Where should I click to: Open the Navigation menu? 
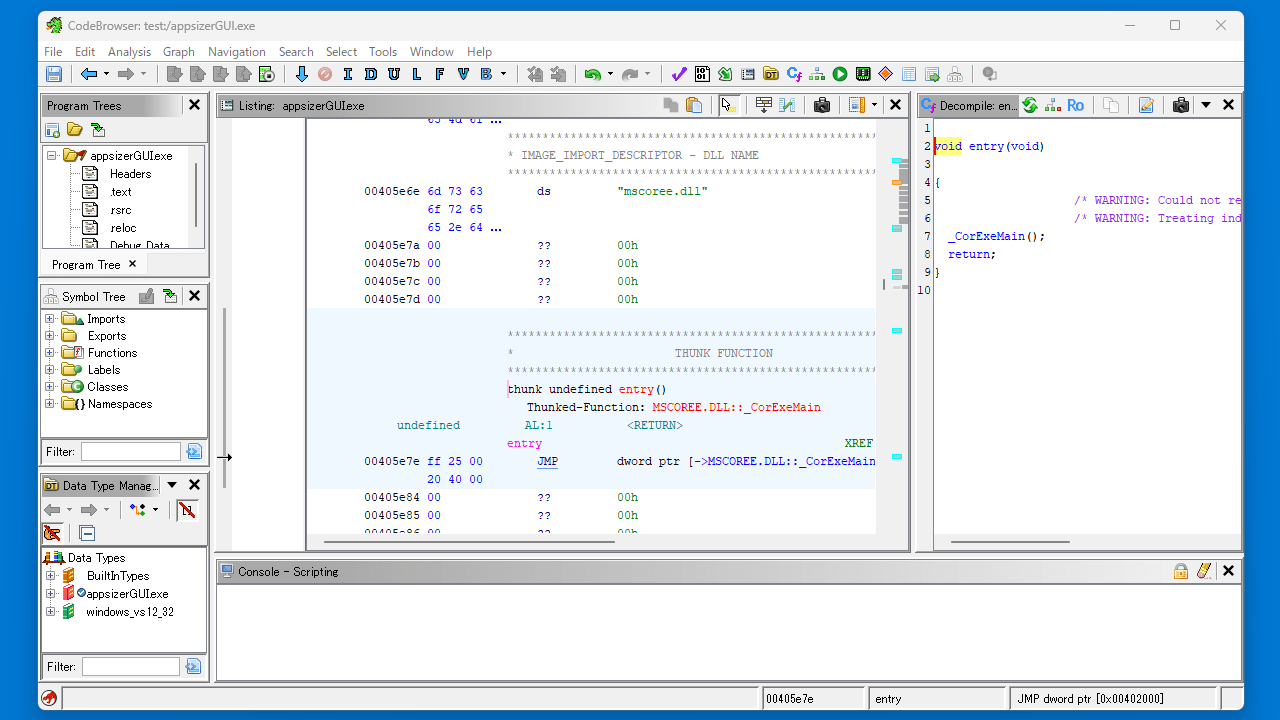pyautogui.click(x=237, y=52)
